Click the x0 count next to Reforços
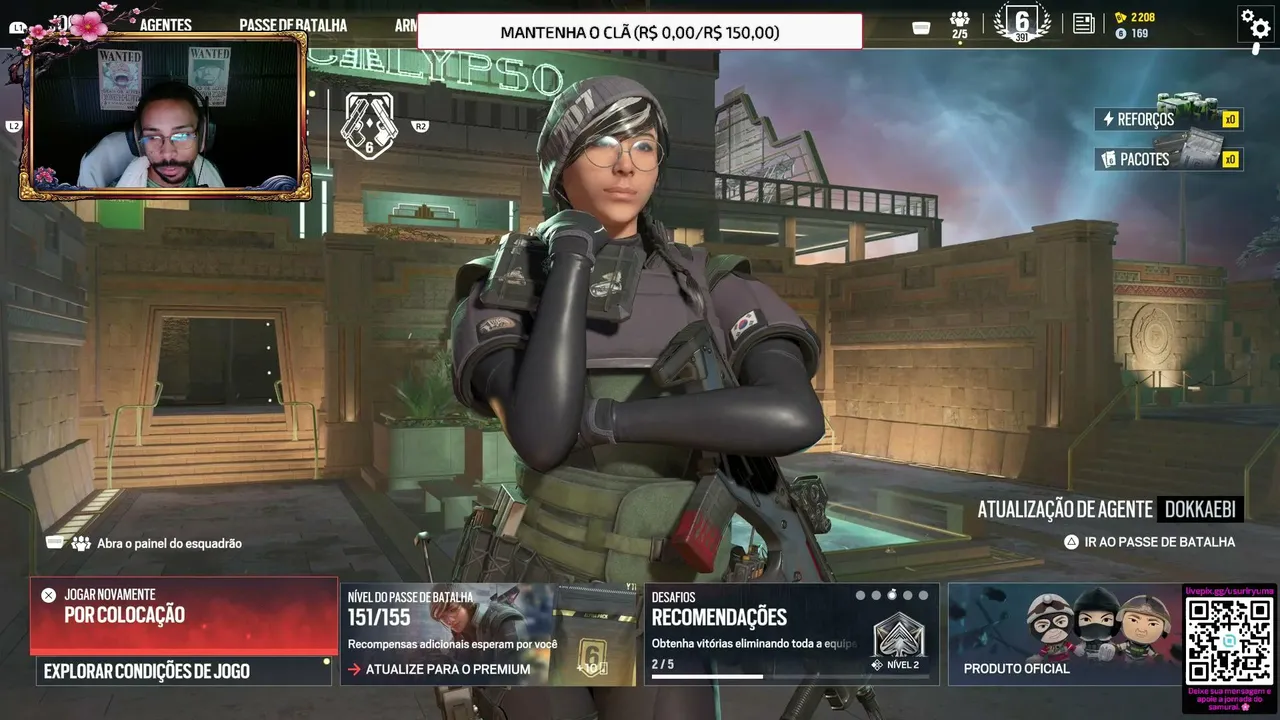The height and width of the screenshot is (720, 1280). click(1231, 119)
